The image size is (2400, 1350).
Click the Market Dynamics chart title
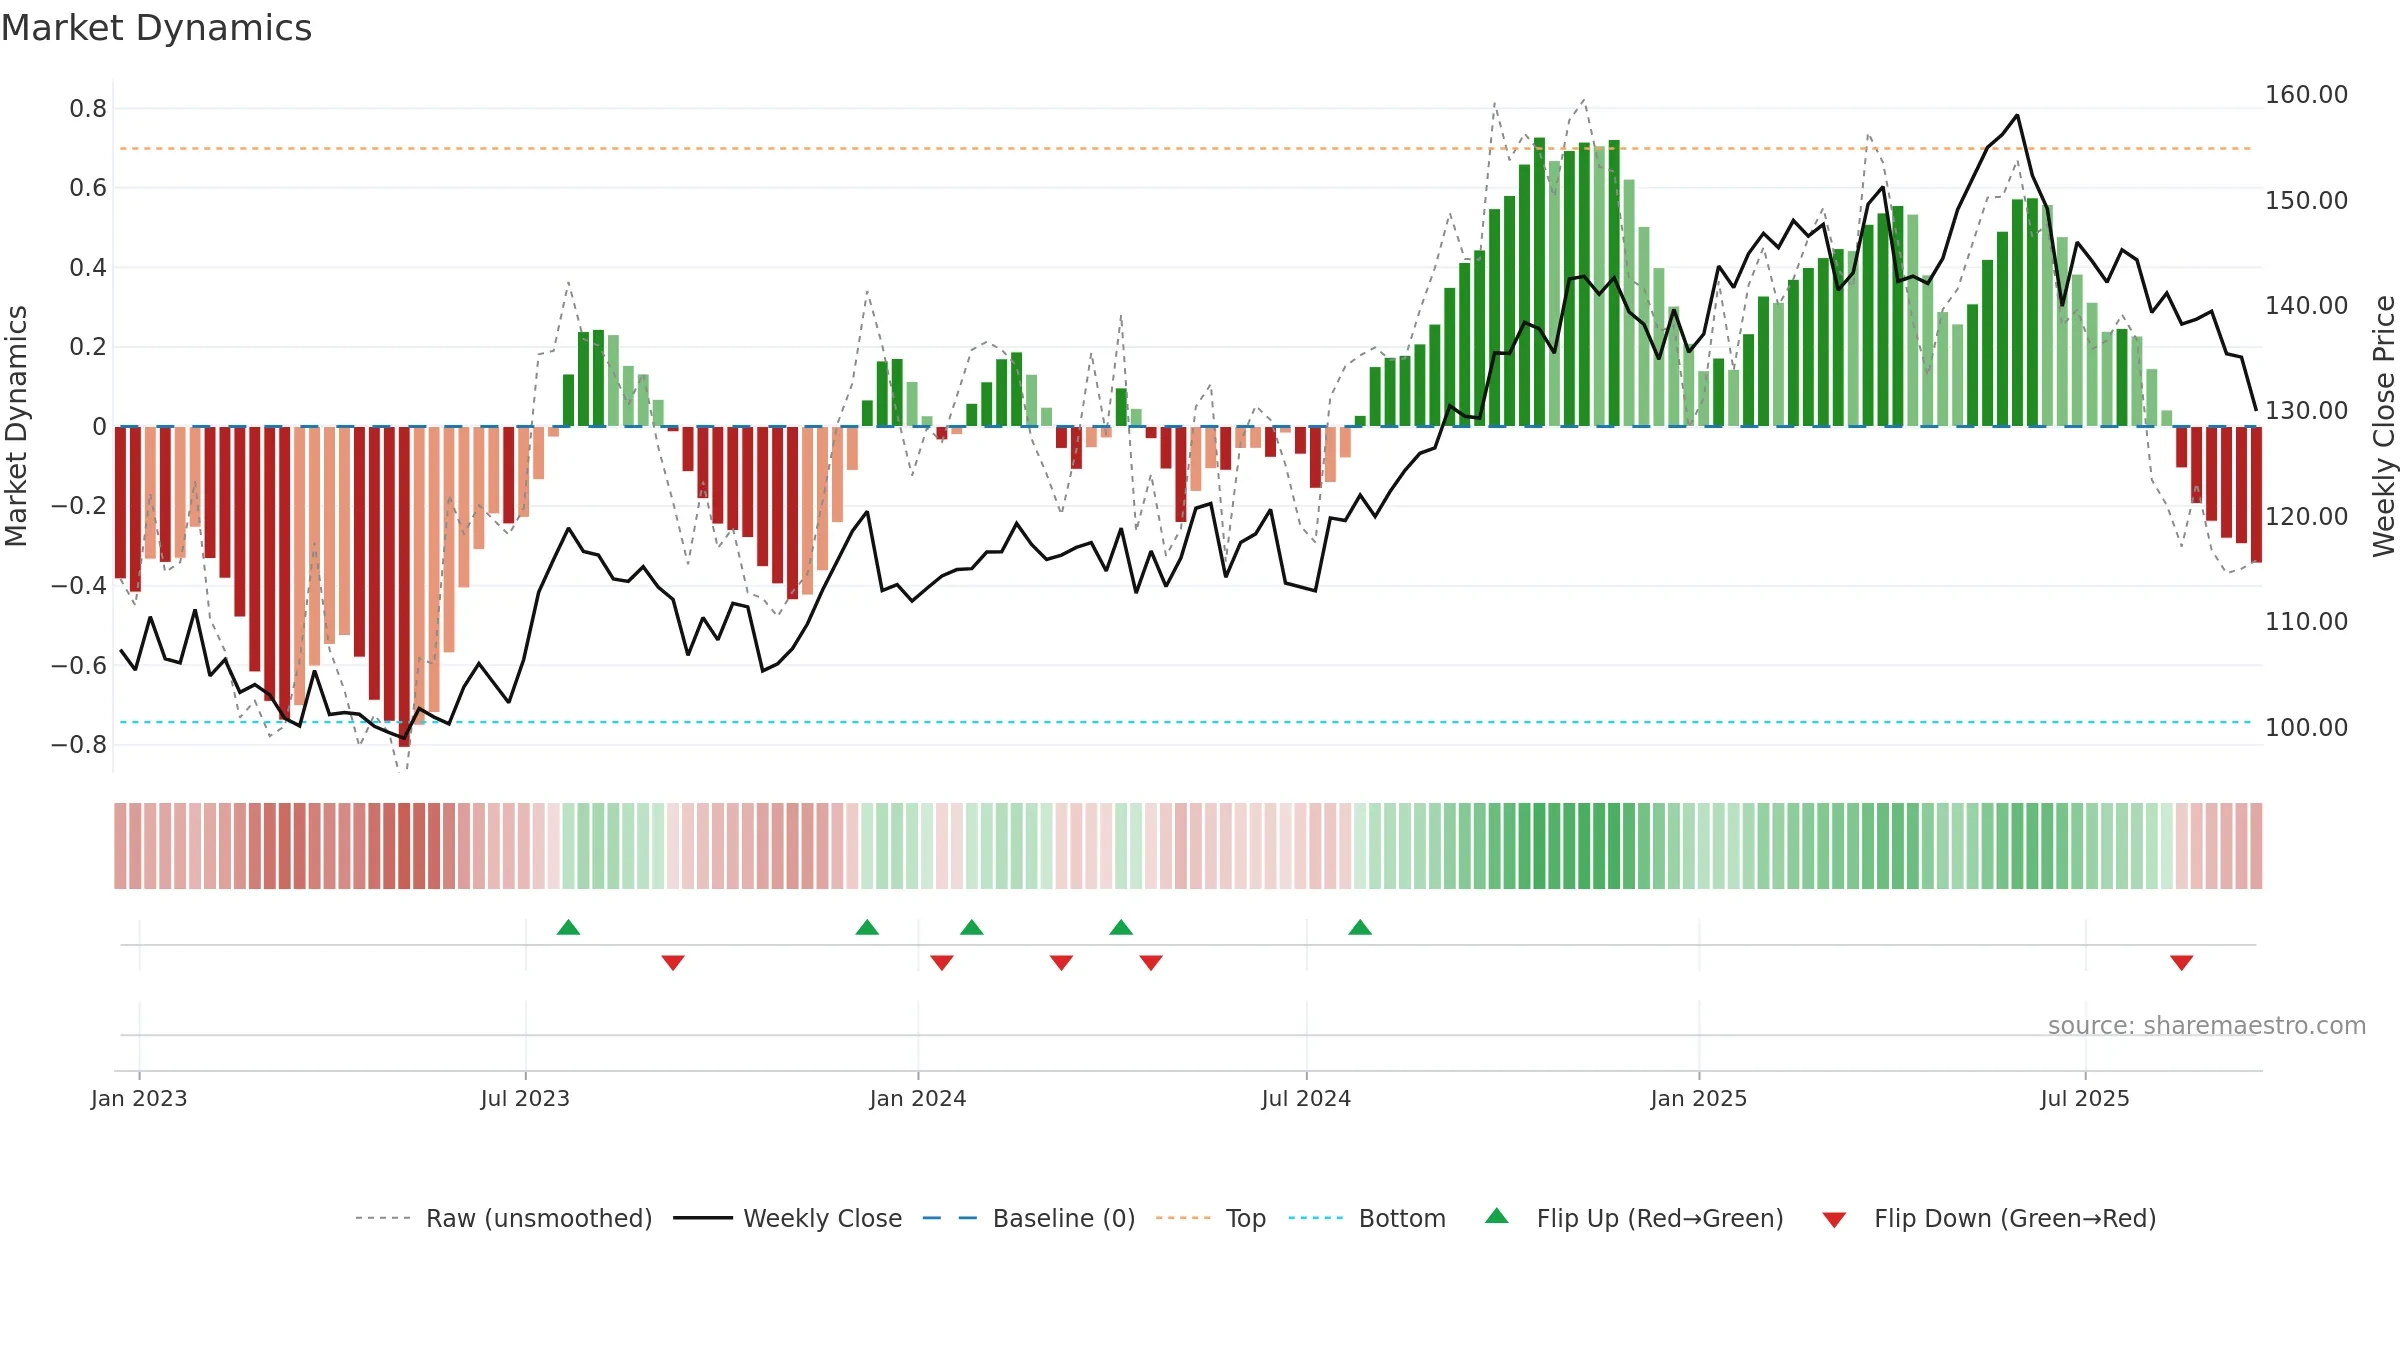click(x=156, y=28)
